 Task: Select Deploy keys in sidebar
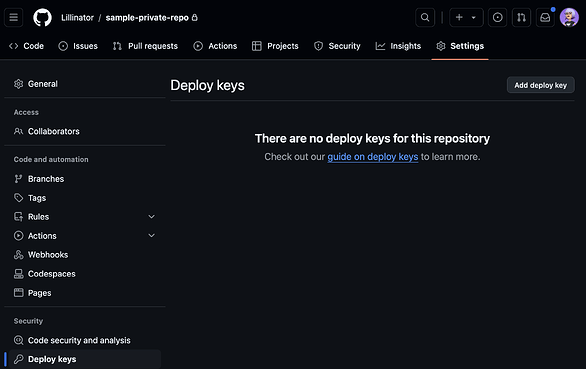(85, 359)
